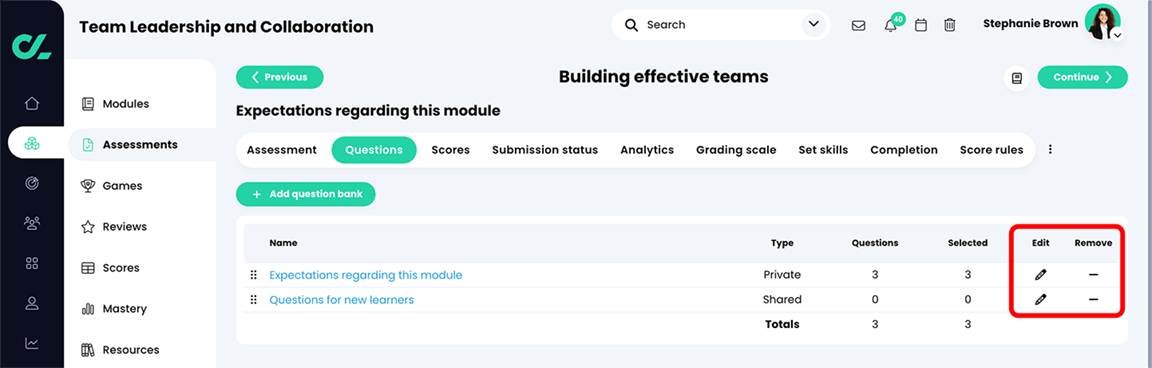Select the Questions tab

374,150
